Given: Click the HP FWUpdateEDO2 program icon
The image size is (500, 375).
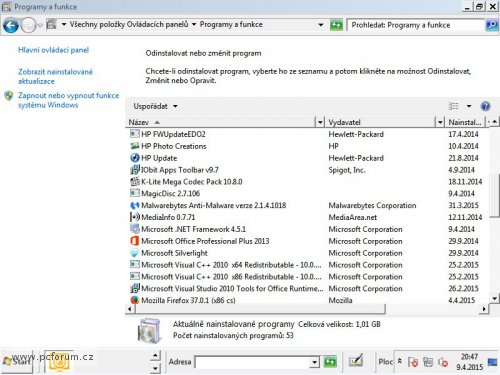Looking at the screenshot, I should (x=135, y=134).
